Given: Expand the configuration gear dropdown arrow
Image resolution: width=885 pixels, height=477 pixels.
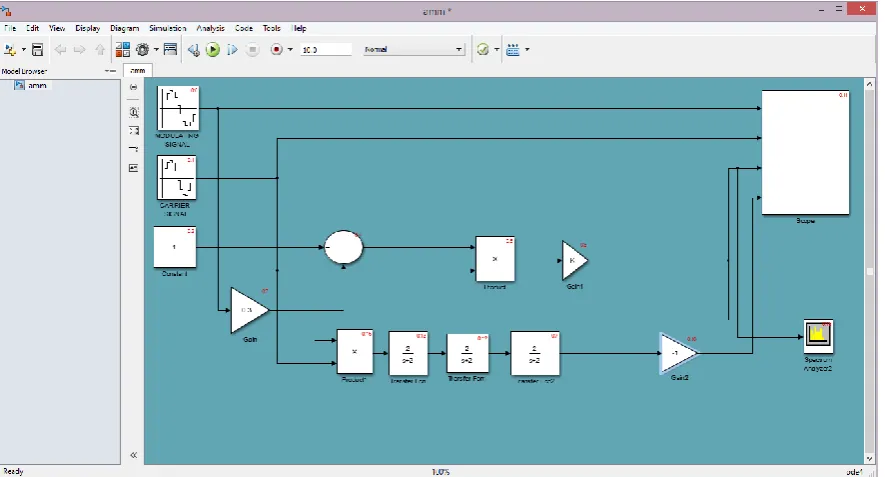Looking at the screenshot, I should [156, 50].
